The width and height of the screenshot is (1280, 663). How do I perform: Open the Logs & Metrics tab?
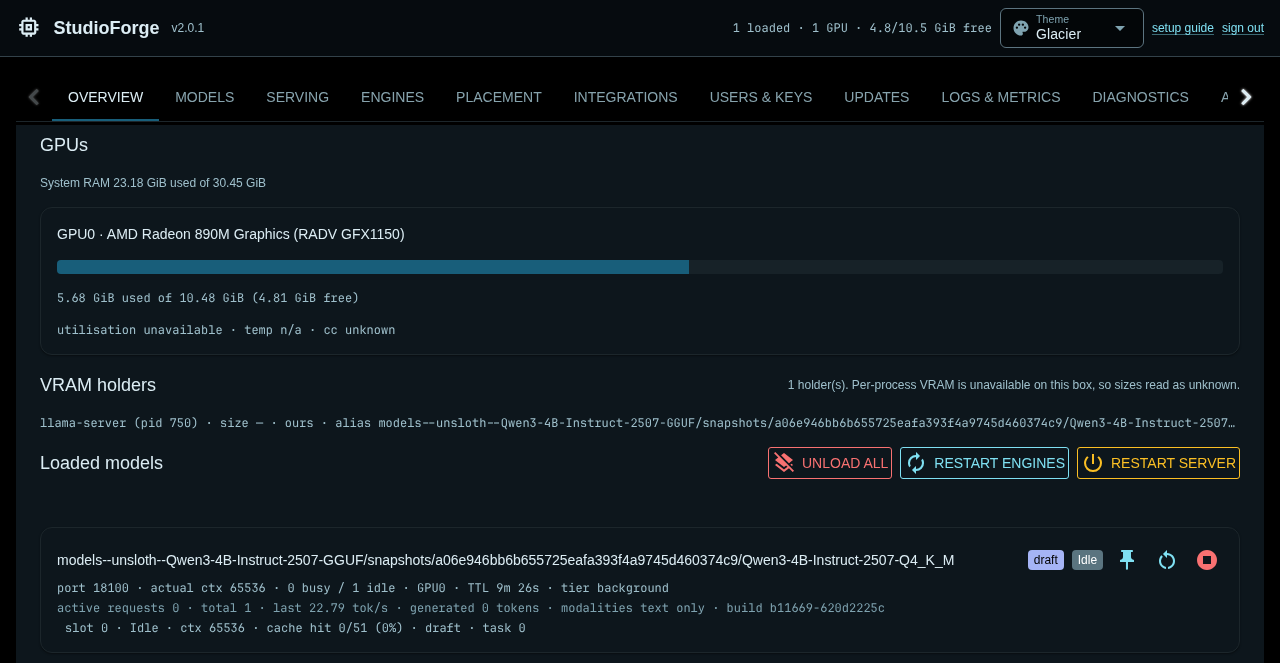[x=1001, y=97]
